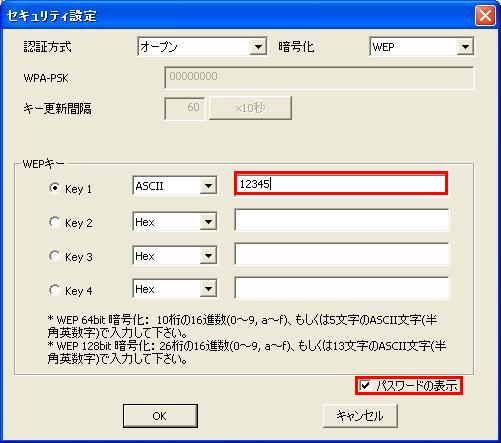Uncheck the パスワードの表示 checkbox
Screen dimensions: 501x443
(x=365, y=386)
